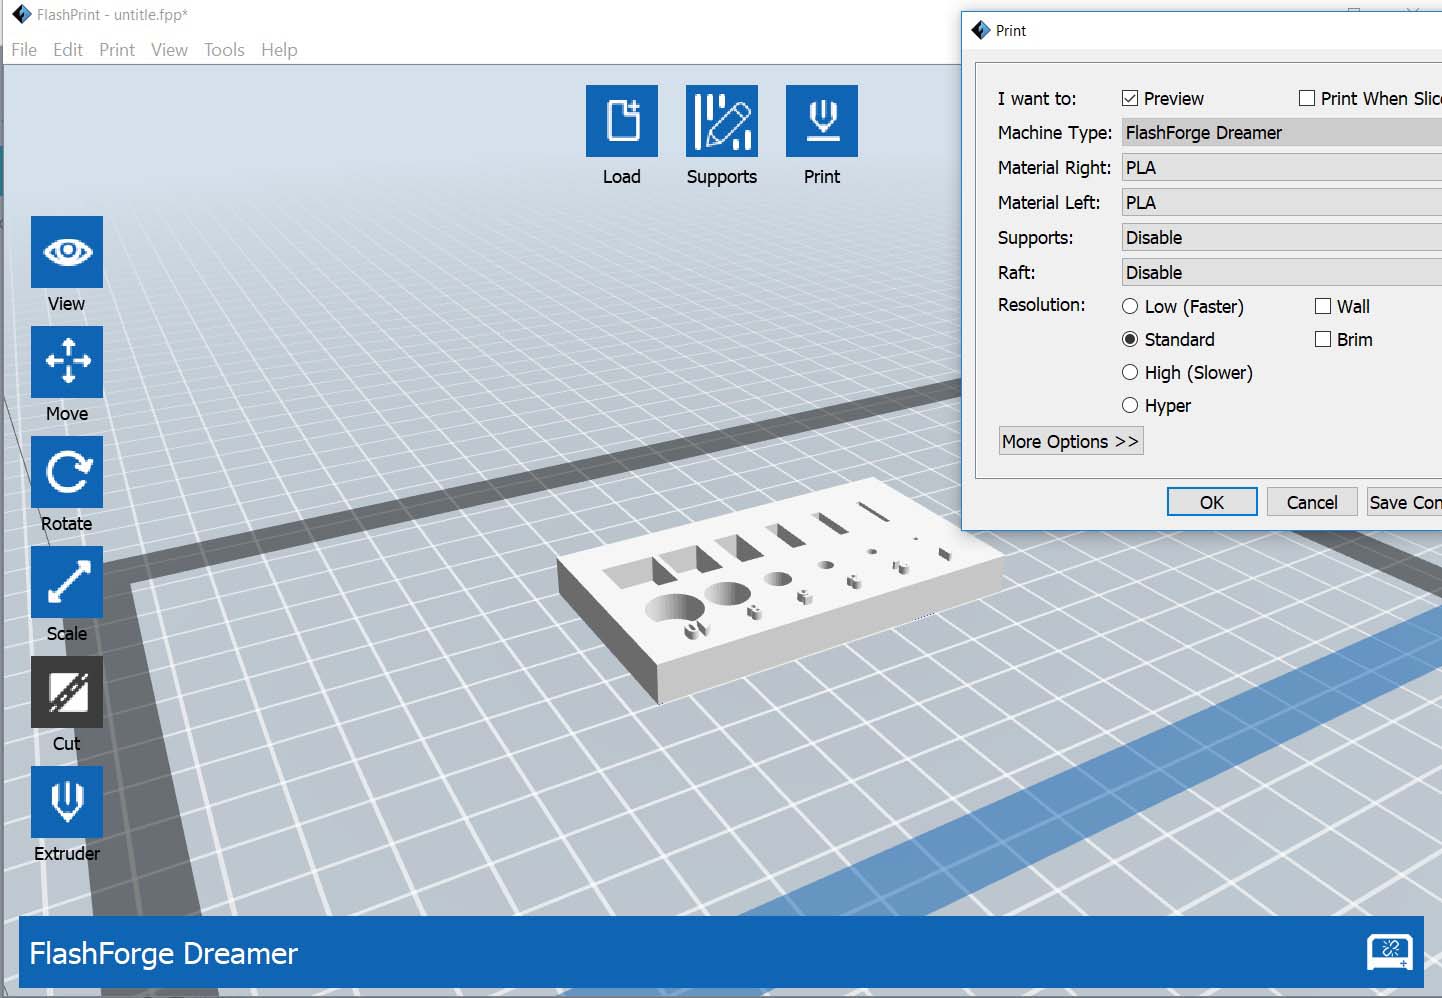
Task: Enable Print When Slice Done checkbox
Action: point(1307,98)
